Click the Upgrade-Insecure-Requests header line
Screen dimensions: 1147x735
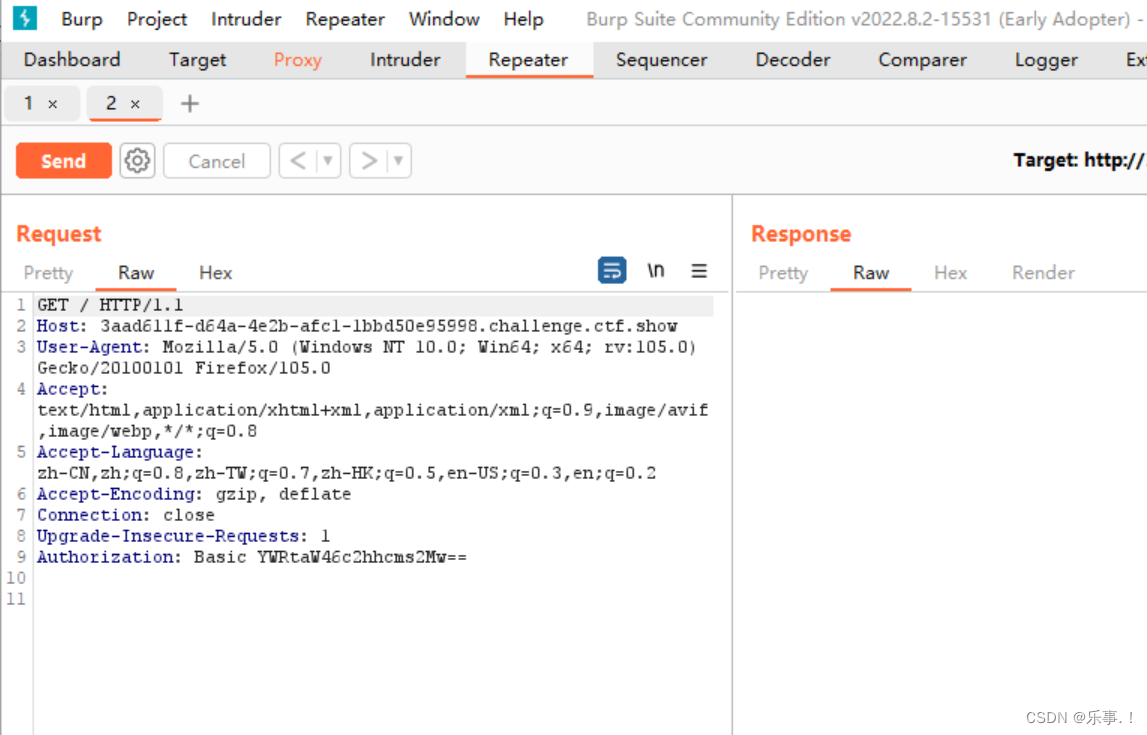tap(184, 536)
